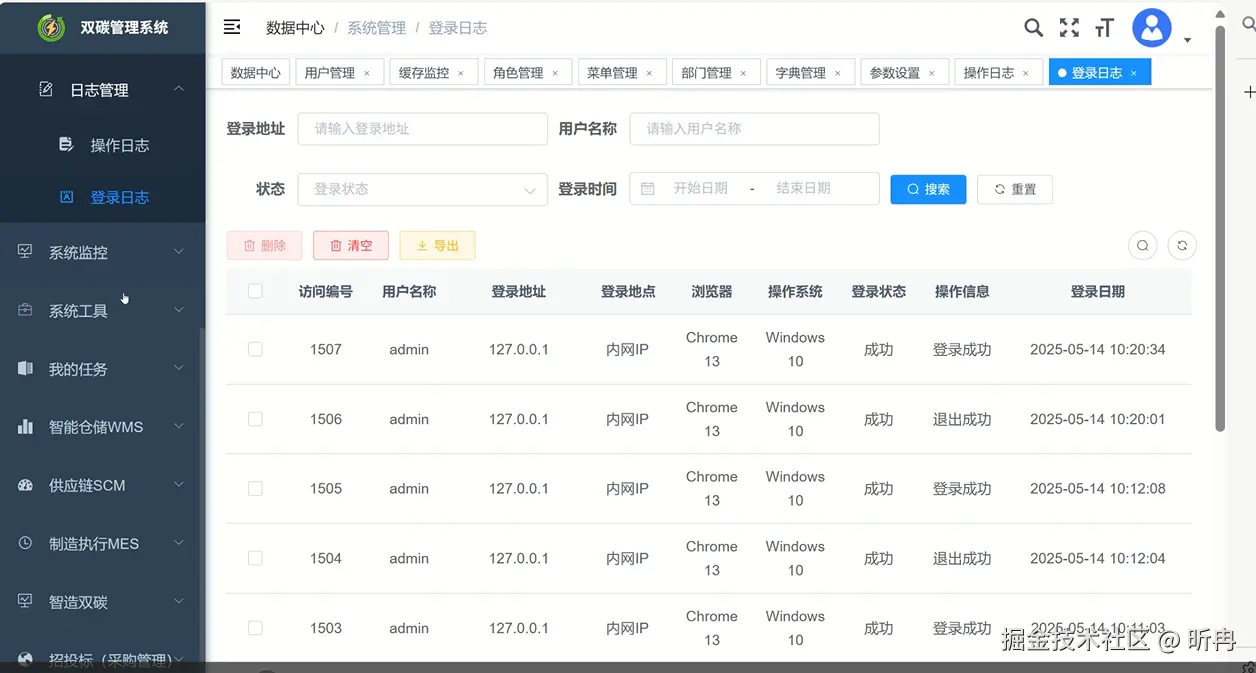Expand the 系统监控 menu chevron
The width and height of the screenshot is (1256, 673).
coord(179,252)
